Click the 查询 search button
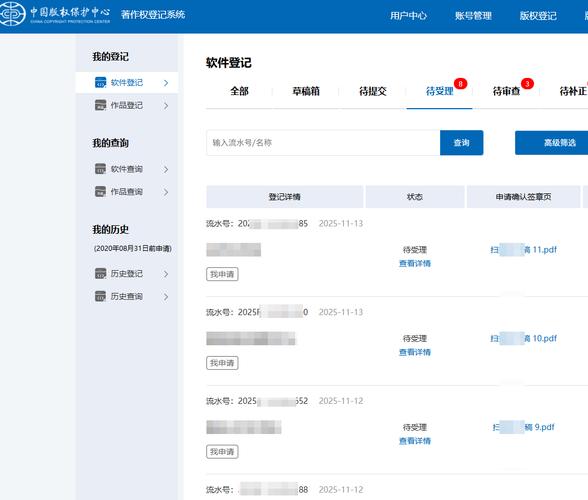 tap(462, 143)
